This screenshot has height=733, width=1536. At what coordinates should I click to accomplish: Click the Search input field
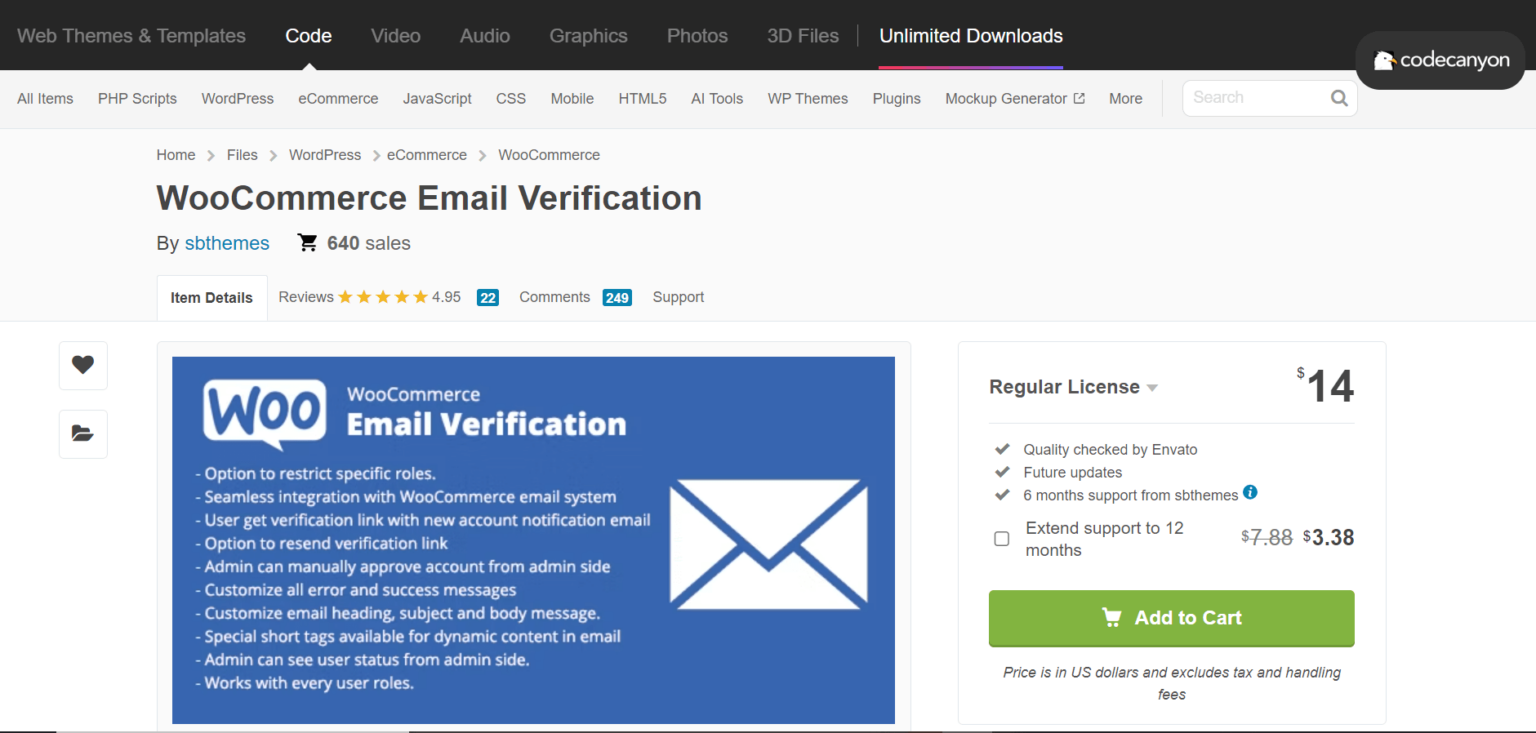pyautogui.click(x=1255, y=98)
